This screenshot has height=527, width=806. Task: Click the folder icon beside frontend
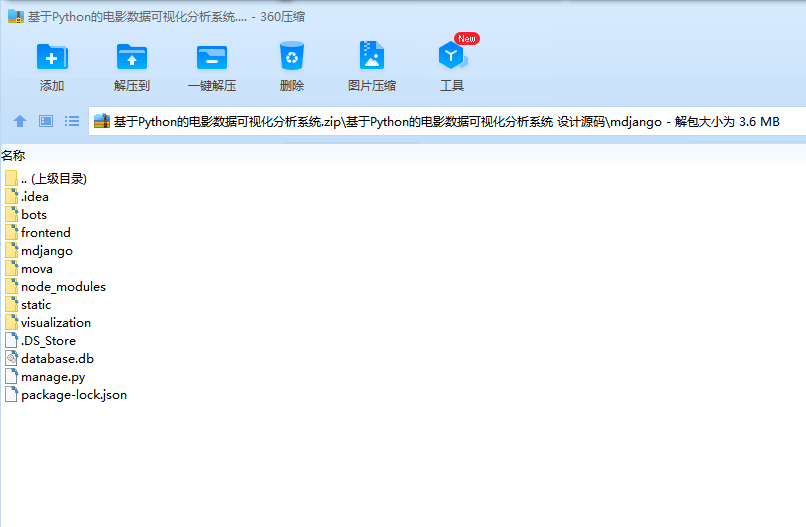point(11,232)
